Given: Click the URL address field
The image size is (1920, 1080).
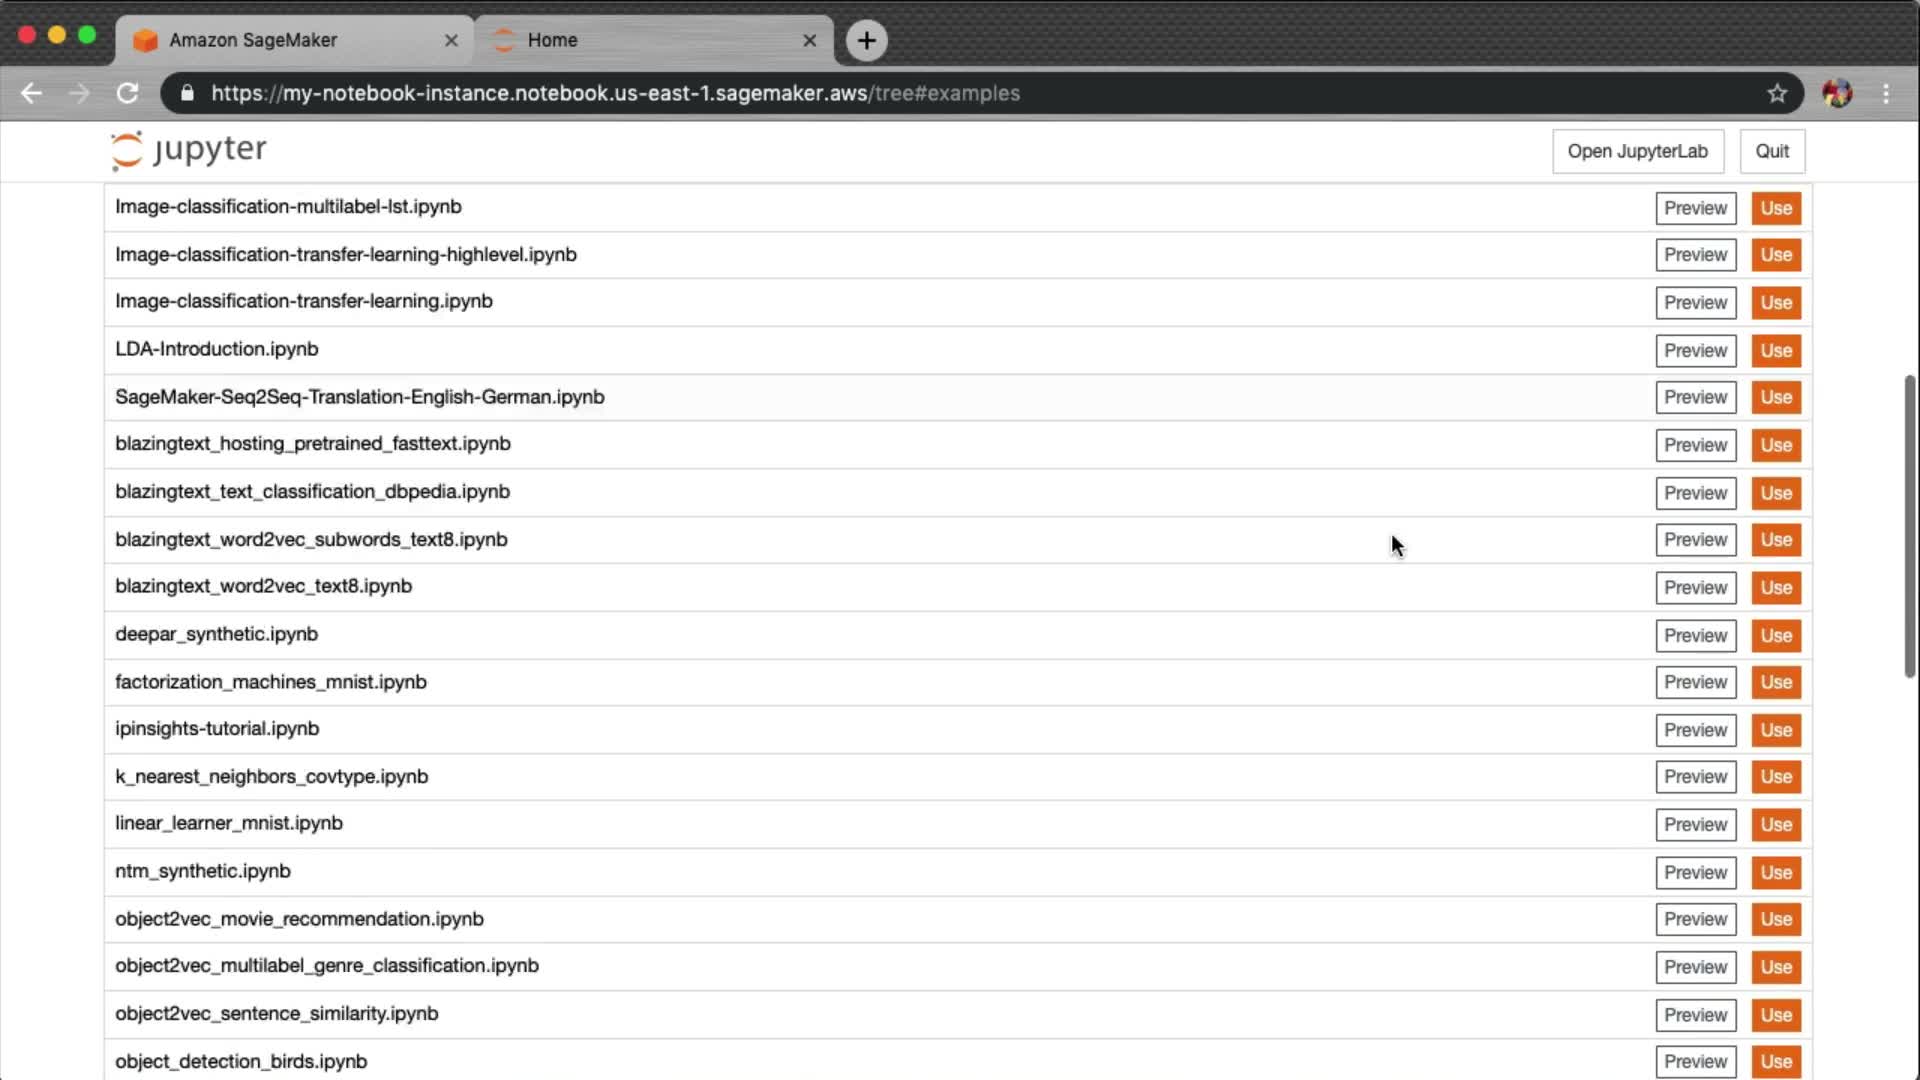Looking at the screenshot, I should [900, 93].
